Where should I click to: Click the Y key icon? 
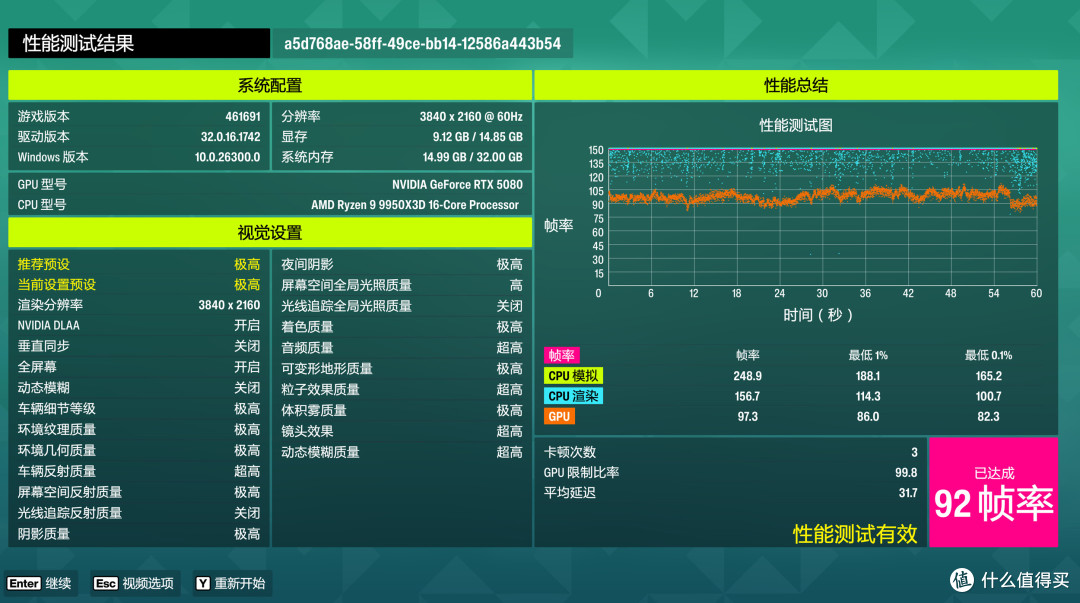202,583
